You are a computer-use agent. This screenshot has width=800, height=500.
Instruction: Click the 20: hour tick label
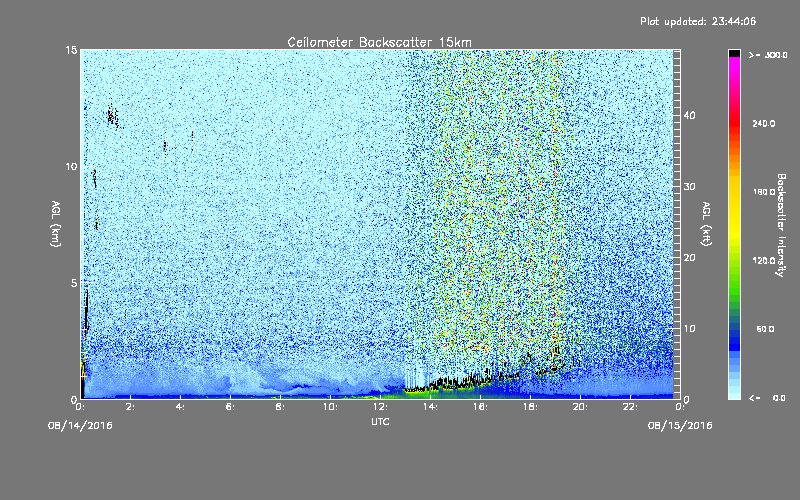[x=580, y=407]
